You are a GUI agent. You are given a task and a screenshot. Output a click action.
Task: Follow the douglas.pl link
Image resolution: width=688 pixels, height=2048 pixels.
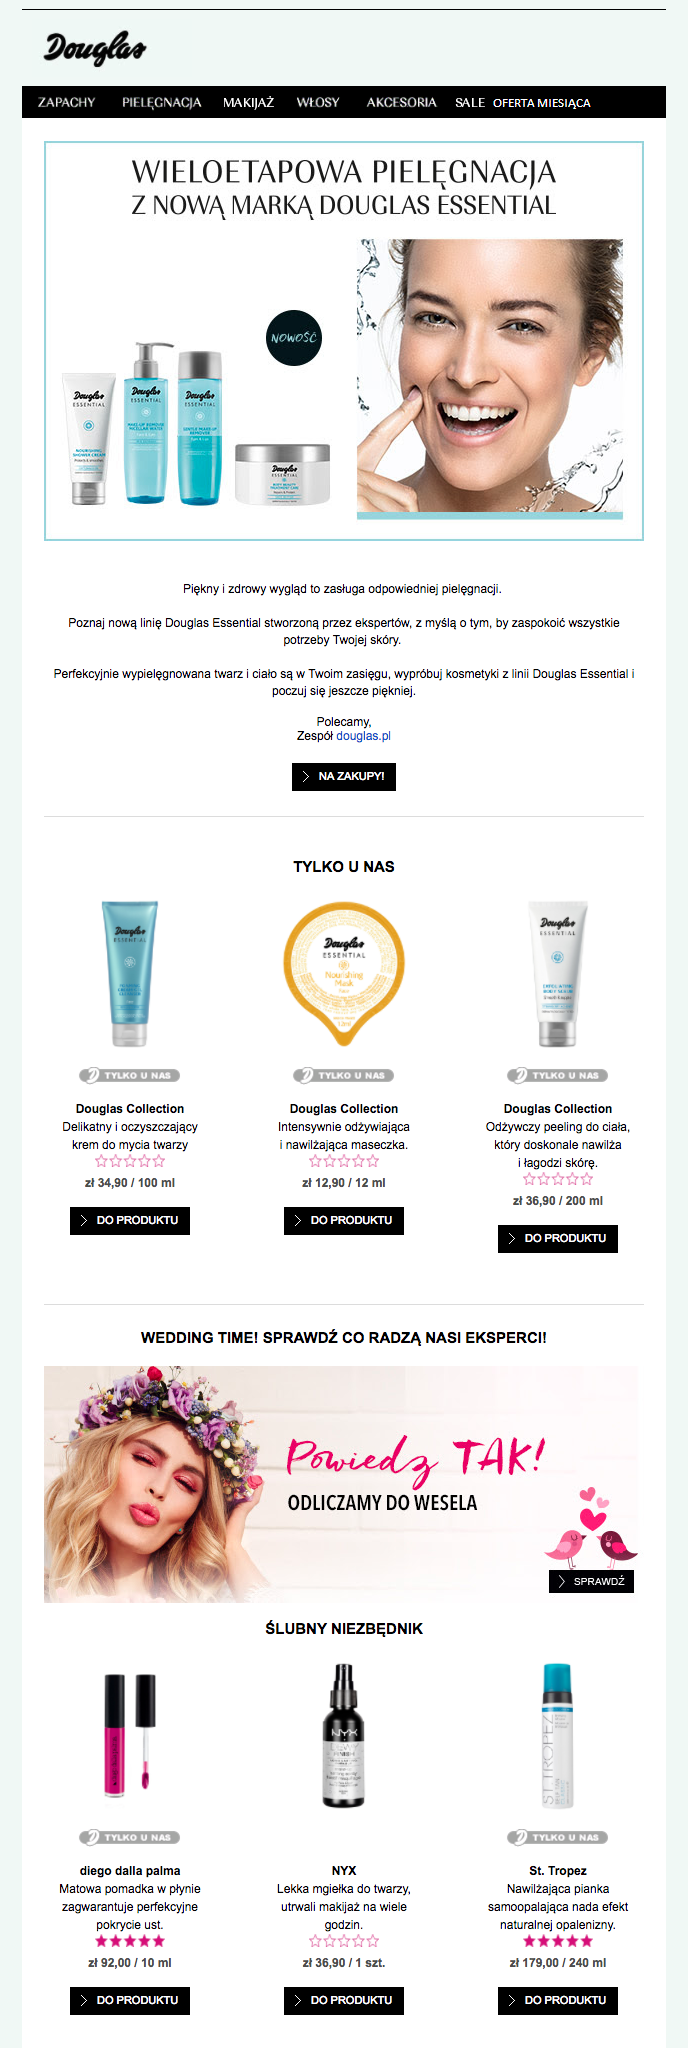coord(363,736)
